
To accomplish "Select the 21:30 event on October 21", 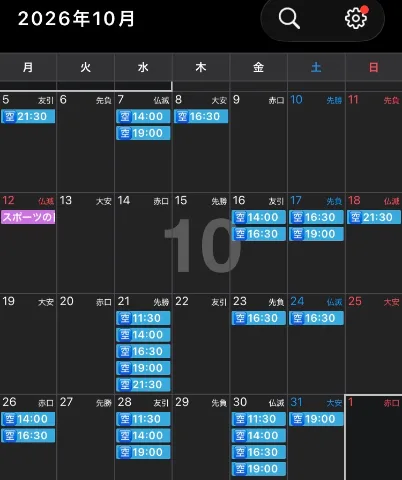I will click(143, 385).
